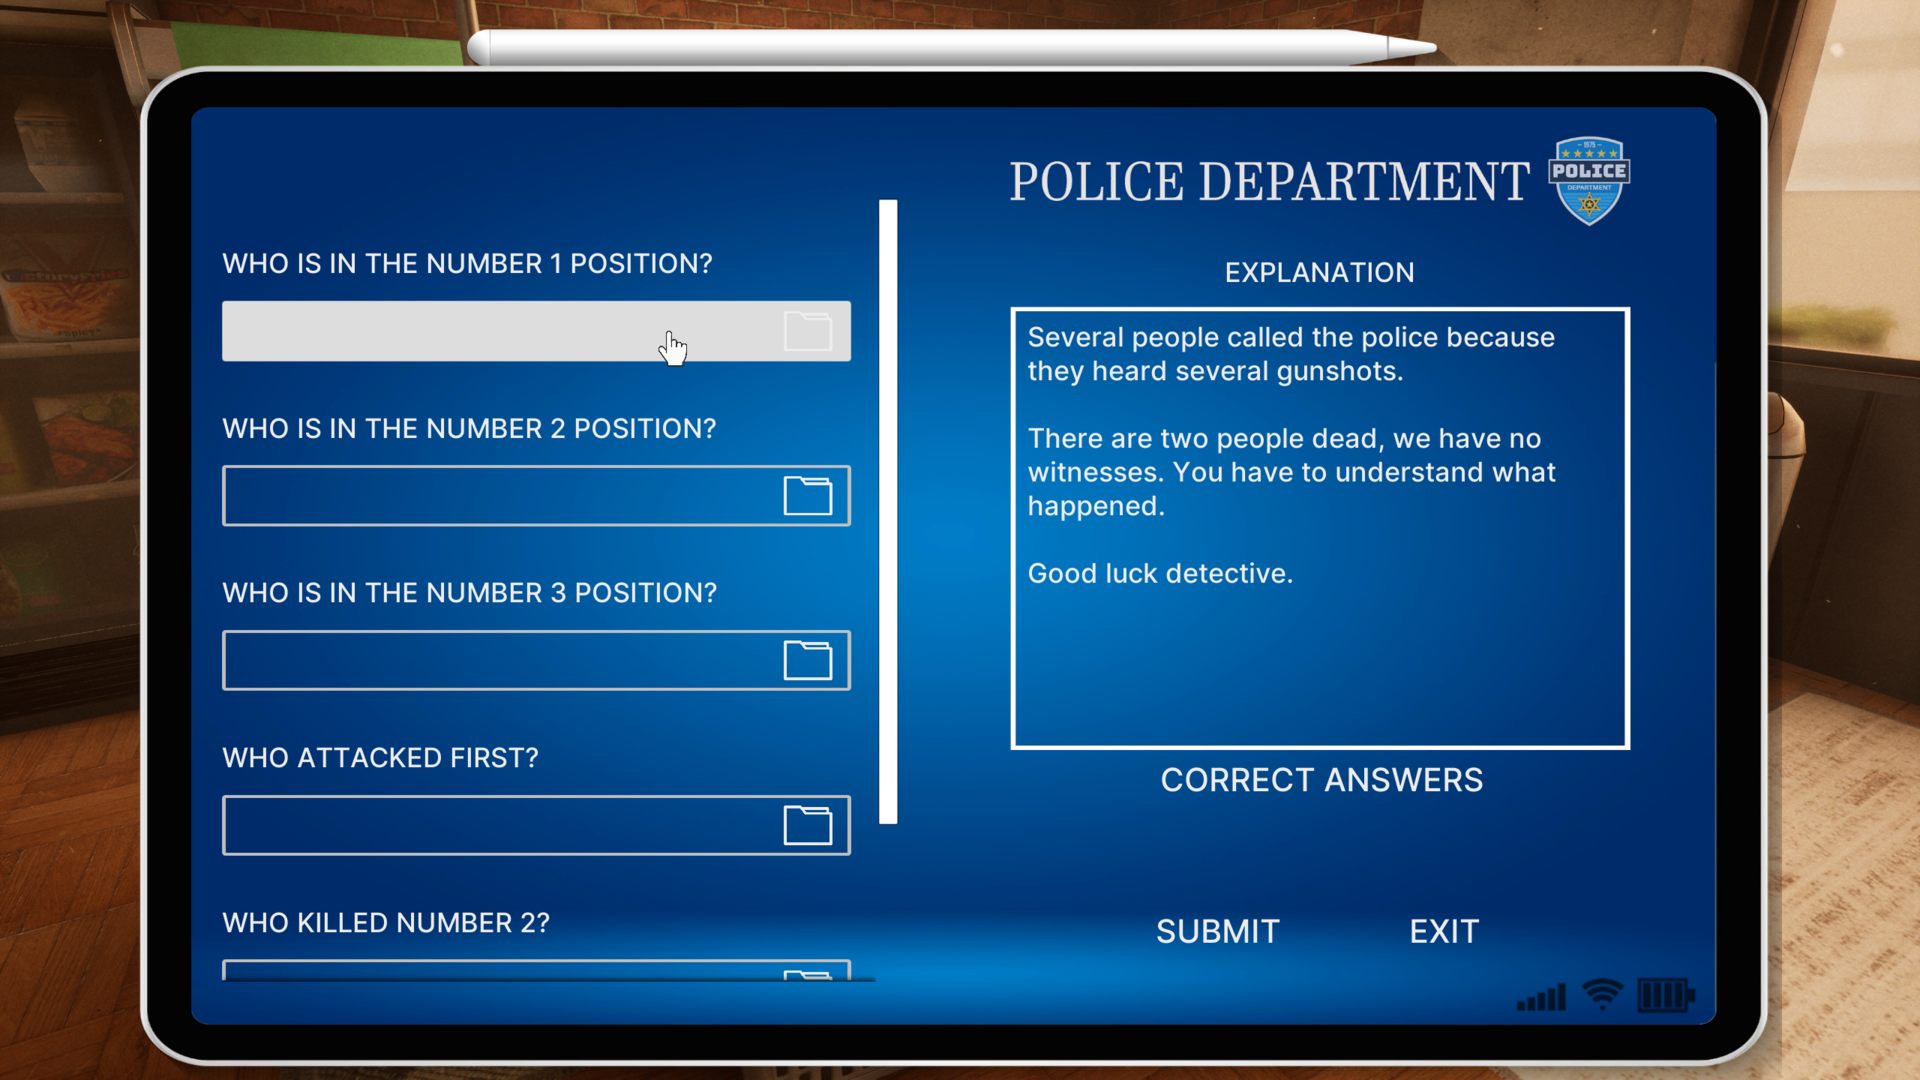Click the police department badge logo
Screen dimensions: 1920x1080
pos(1588,180)
